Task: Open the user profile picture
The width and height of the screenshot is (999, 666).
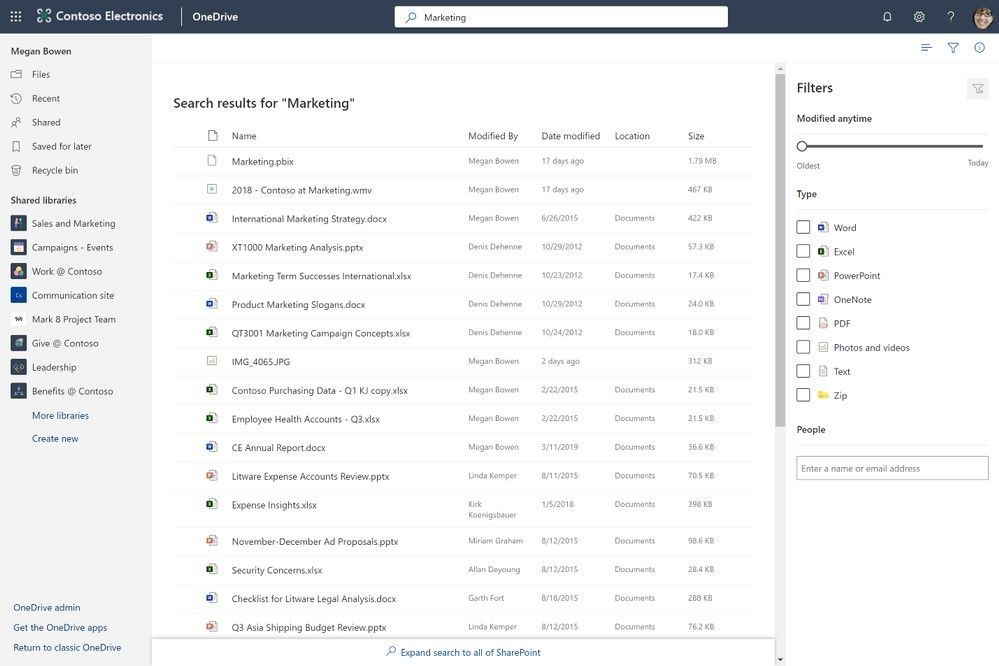Action: (983, 17)
